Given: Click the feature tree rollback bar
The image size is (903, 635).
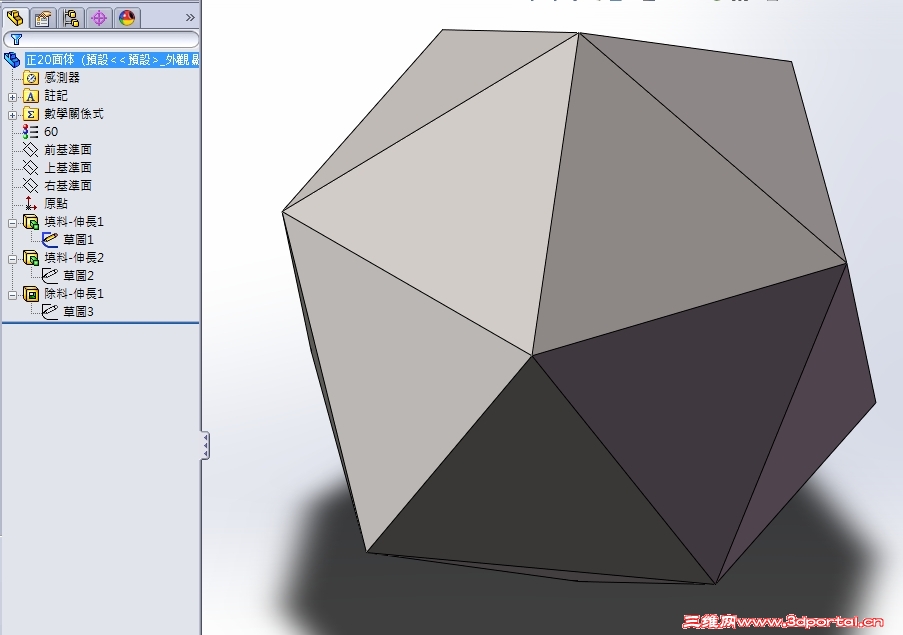Looking at the screenshot, I should pyautogui.click(x=101, y=322).
